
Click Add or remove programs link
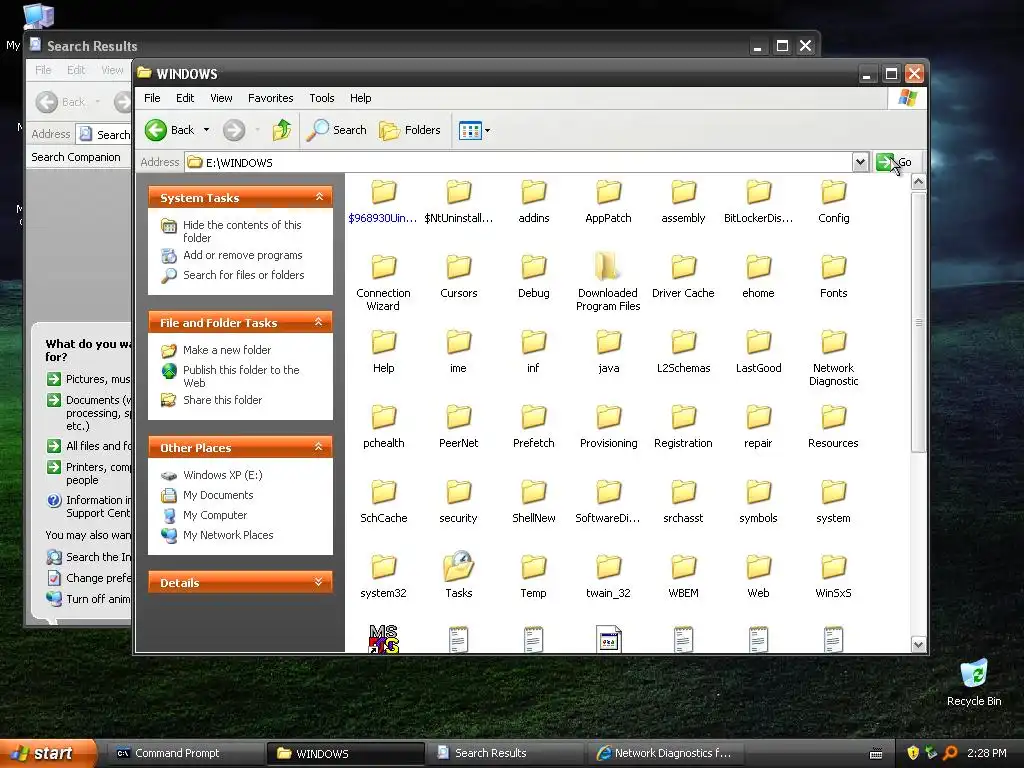242,255
